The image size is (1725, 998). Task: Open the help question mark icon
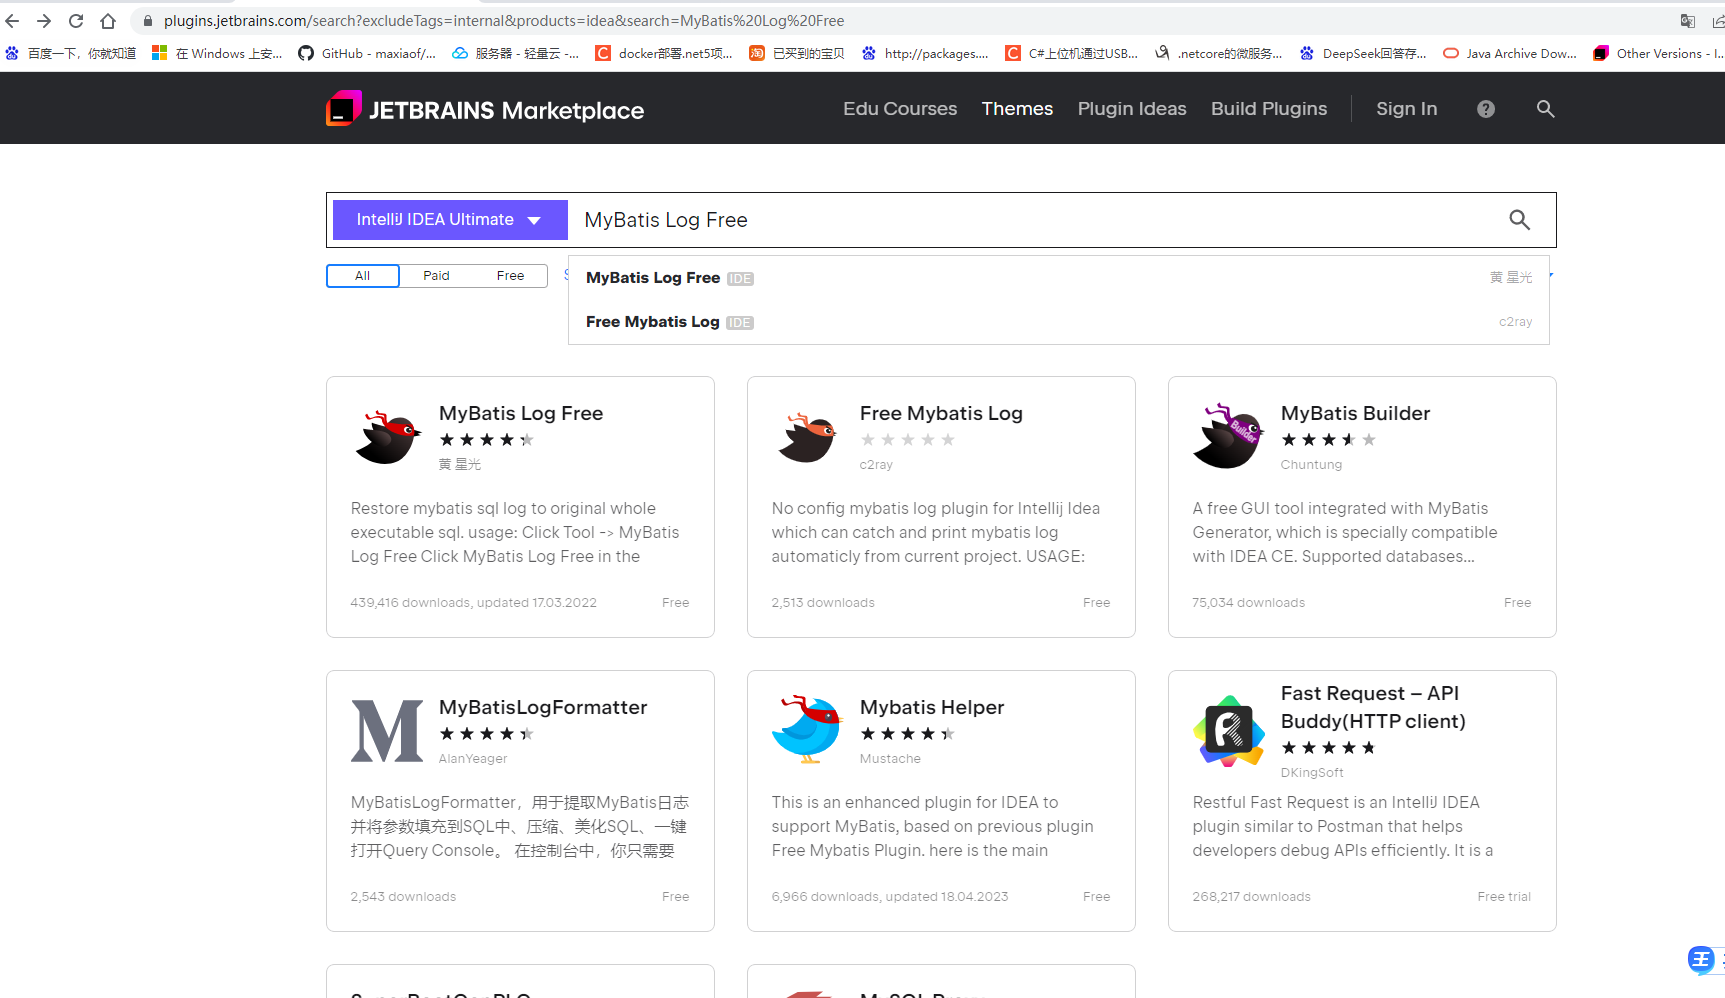pyautogui.click(x=1486, y=109)
